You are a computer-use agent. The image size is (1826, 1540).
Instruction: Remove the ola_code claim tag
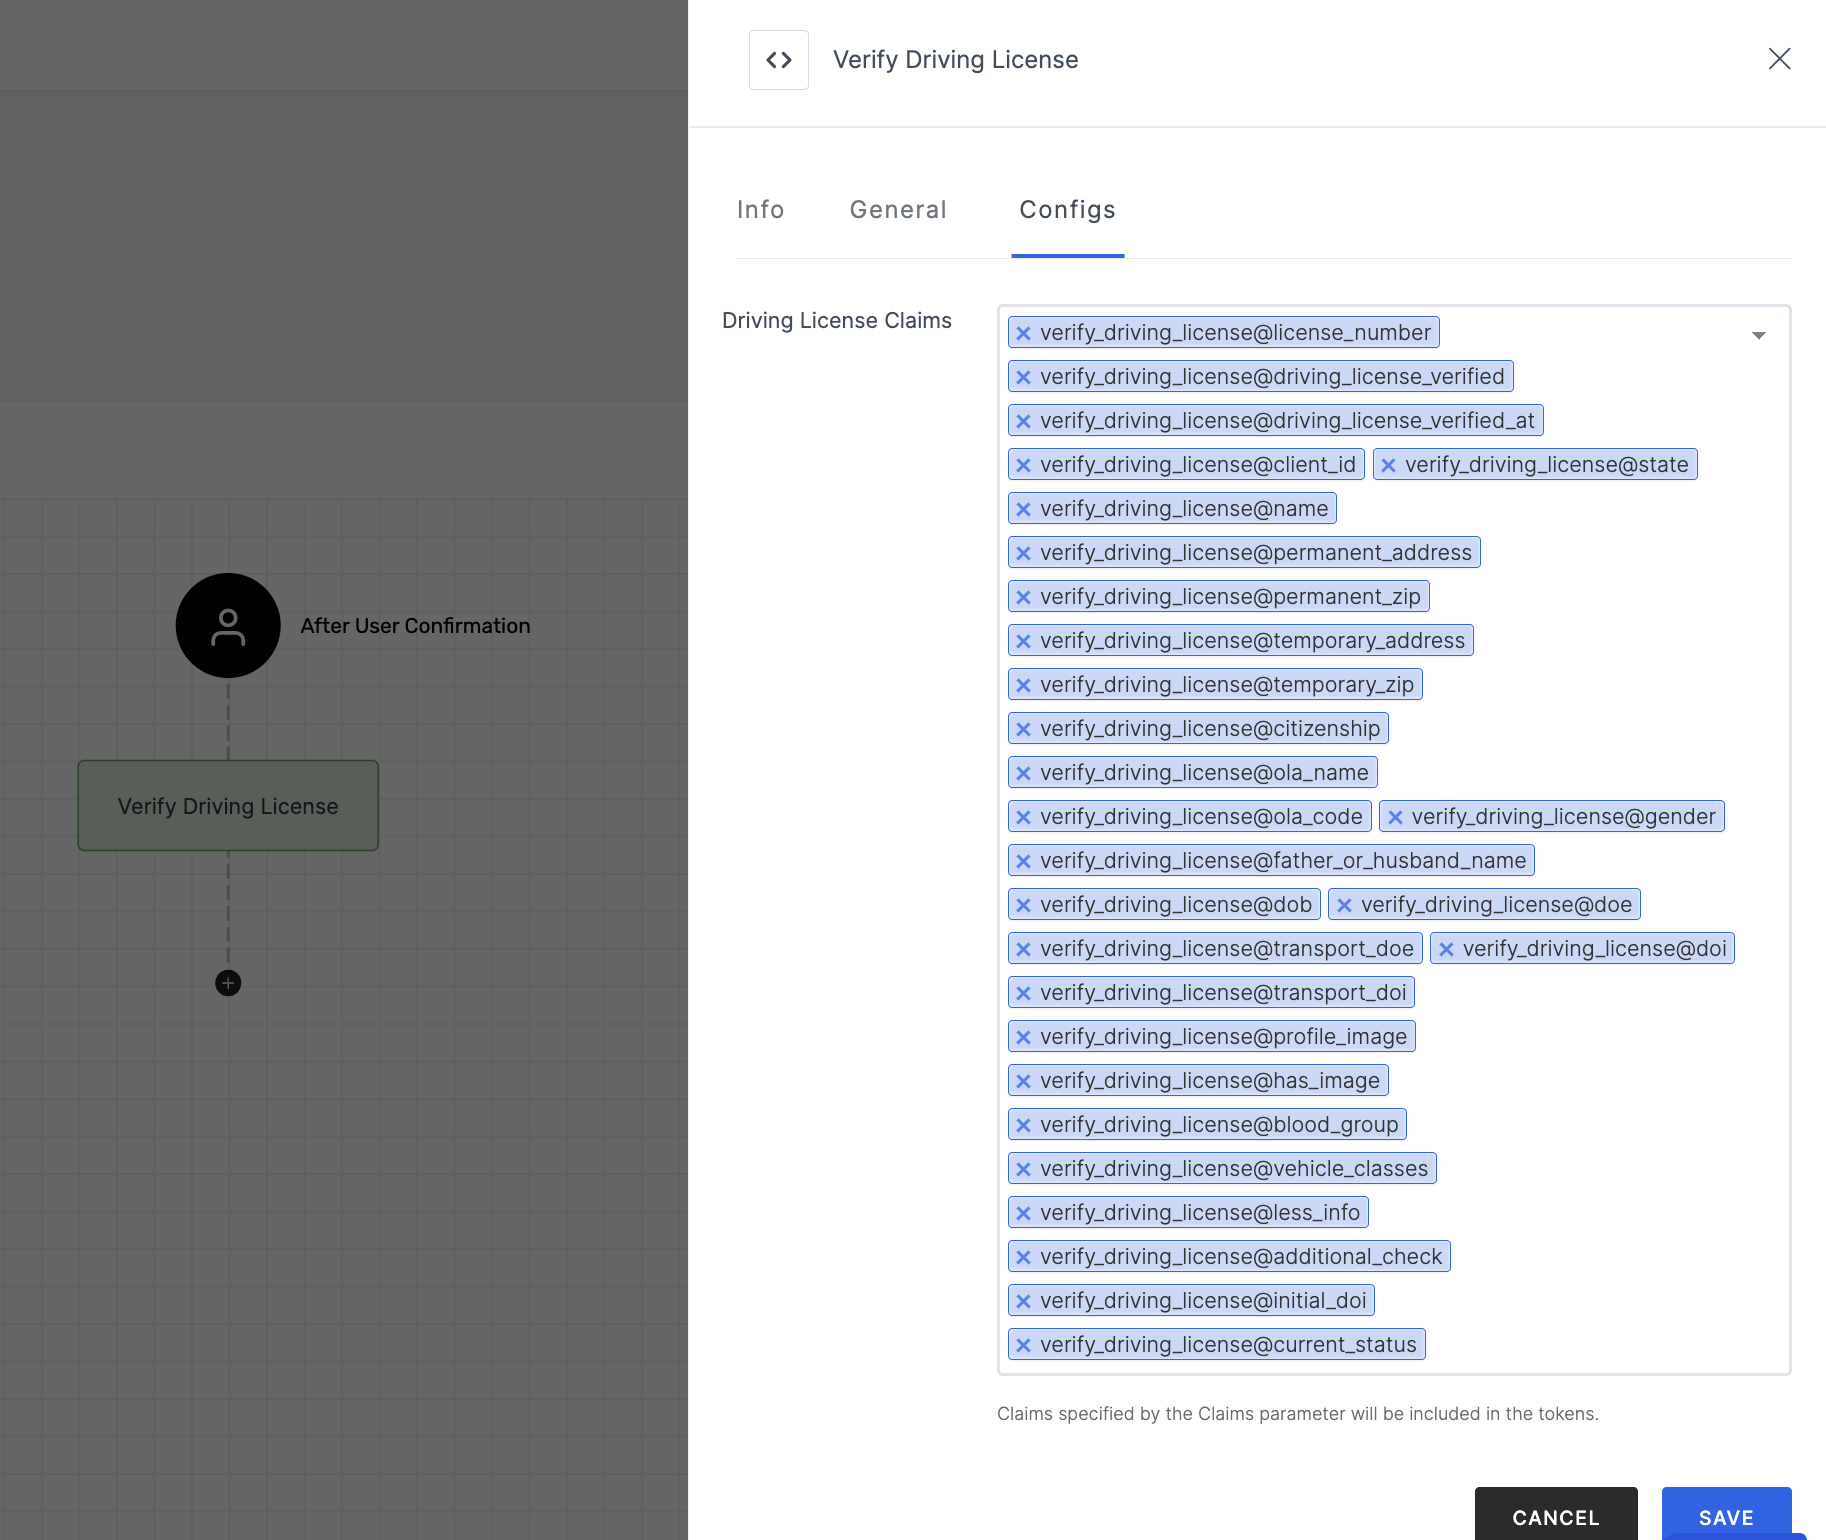point(1023,817)
